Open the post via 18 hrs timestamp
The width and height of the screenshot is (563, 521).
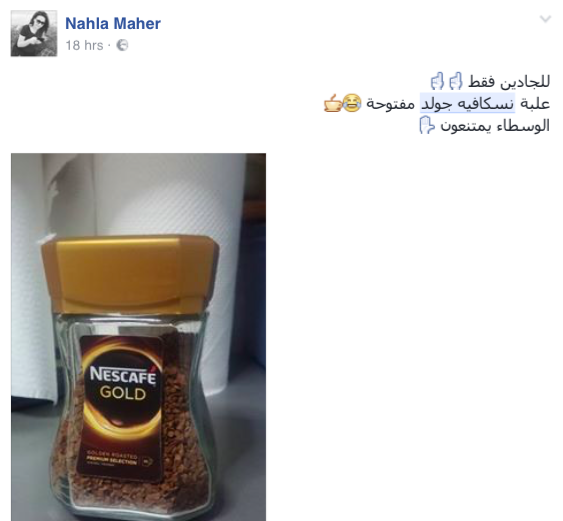[84, 46]
